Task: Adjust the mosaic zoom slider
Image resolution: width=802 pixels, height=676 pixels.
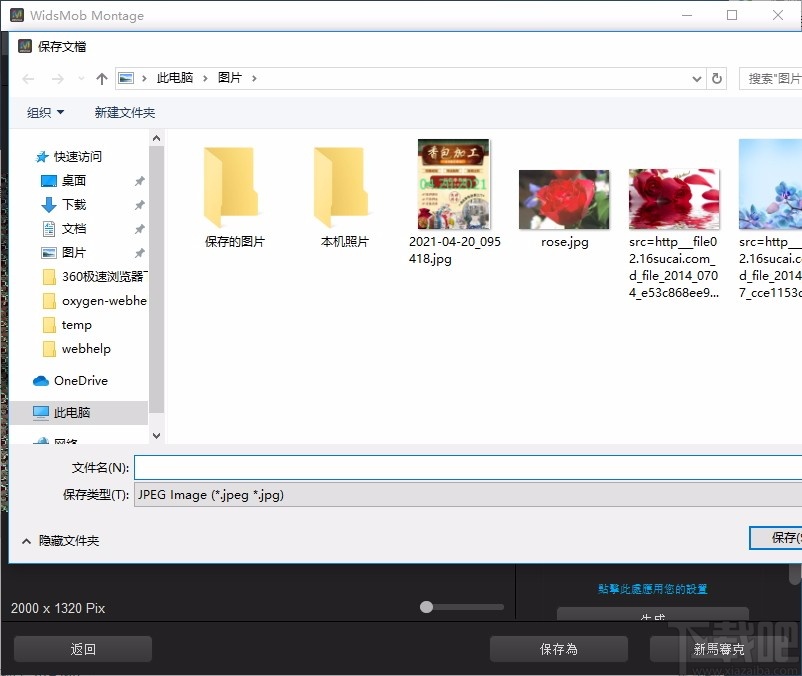Action: click(425, 606)
